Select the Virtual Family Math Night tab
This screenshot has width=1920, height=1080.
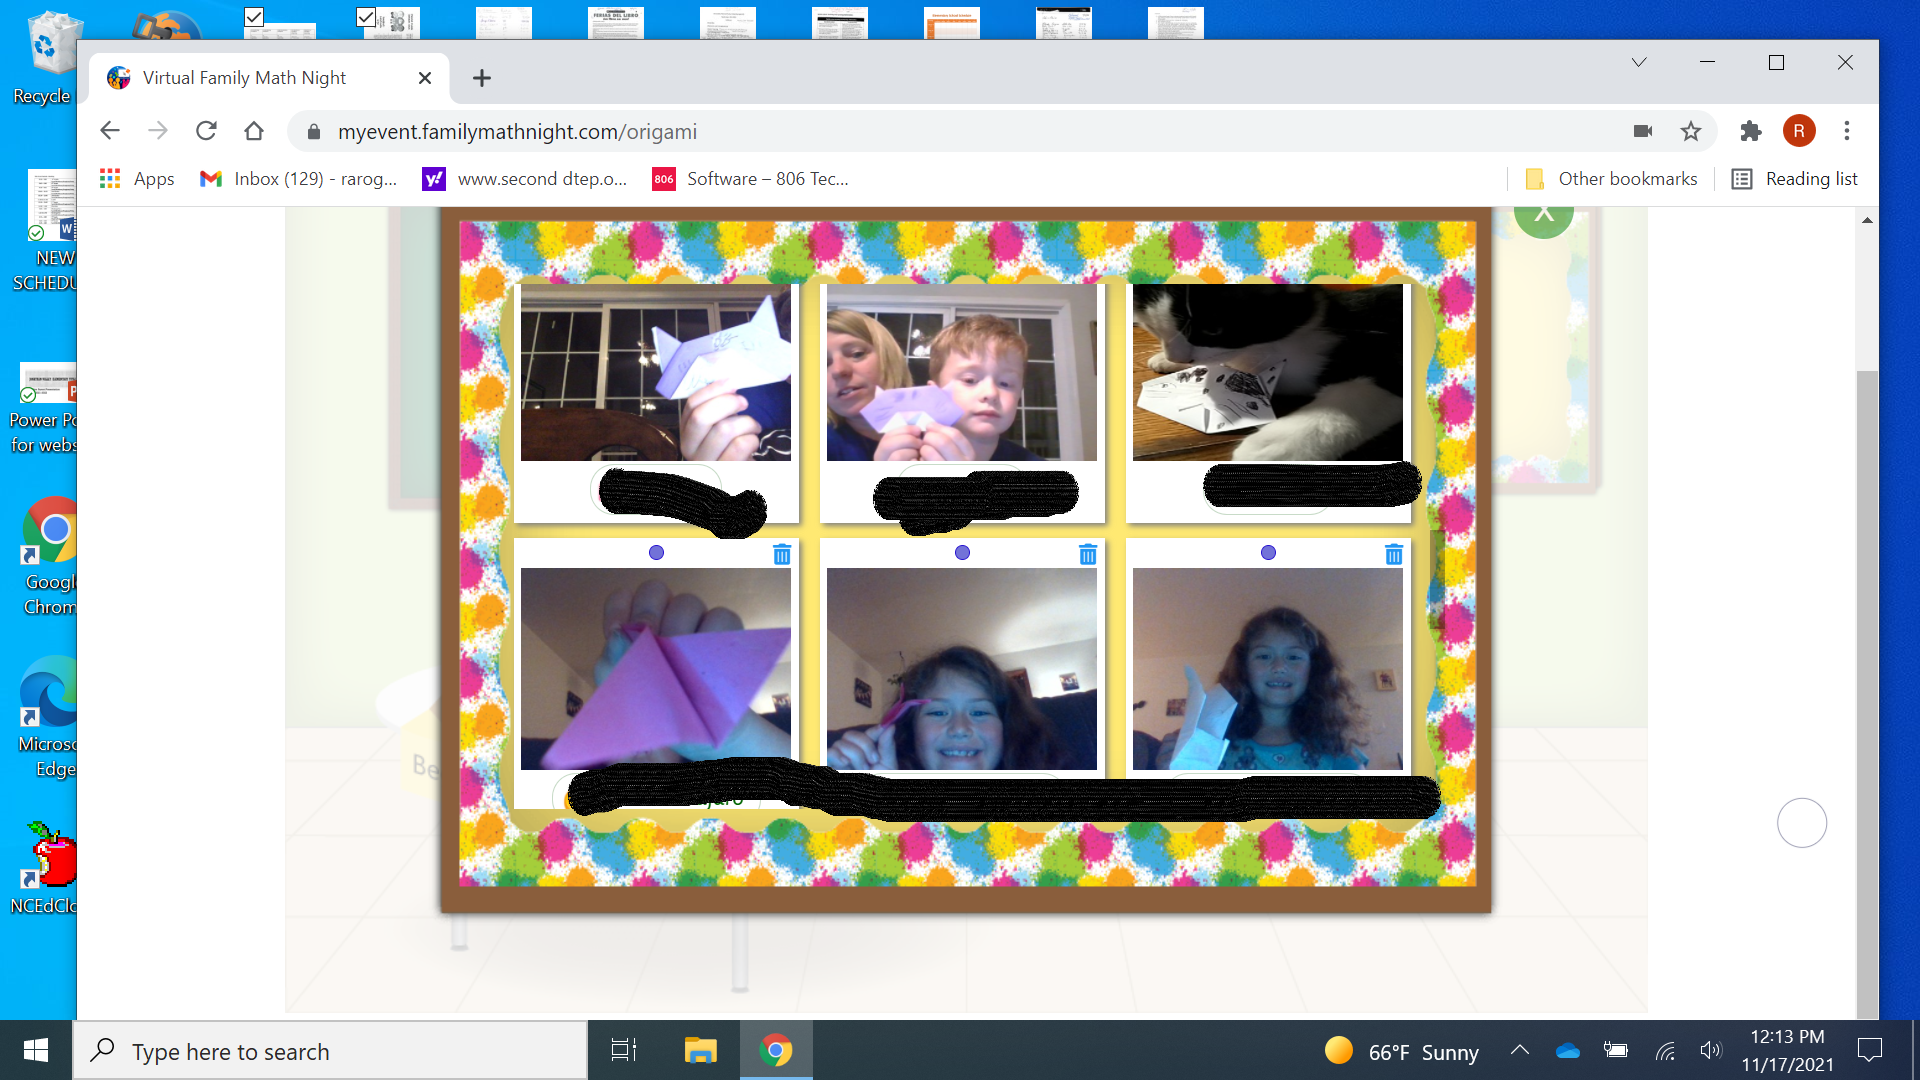click(x=245, y=78)
